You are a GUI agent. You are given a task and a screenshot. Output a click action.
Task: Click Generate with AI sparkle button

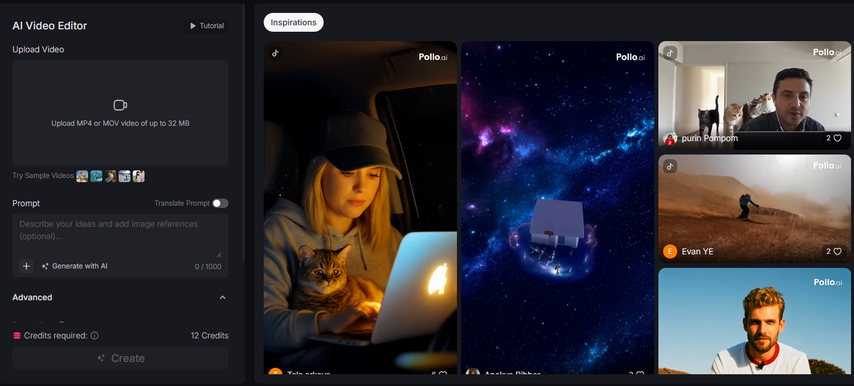pyautogui.click(x=75, y=266)
